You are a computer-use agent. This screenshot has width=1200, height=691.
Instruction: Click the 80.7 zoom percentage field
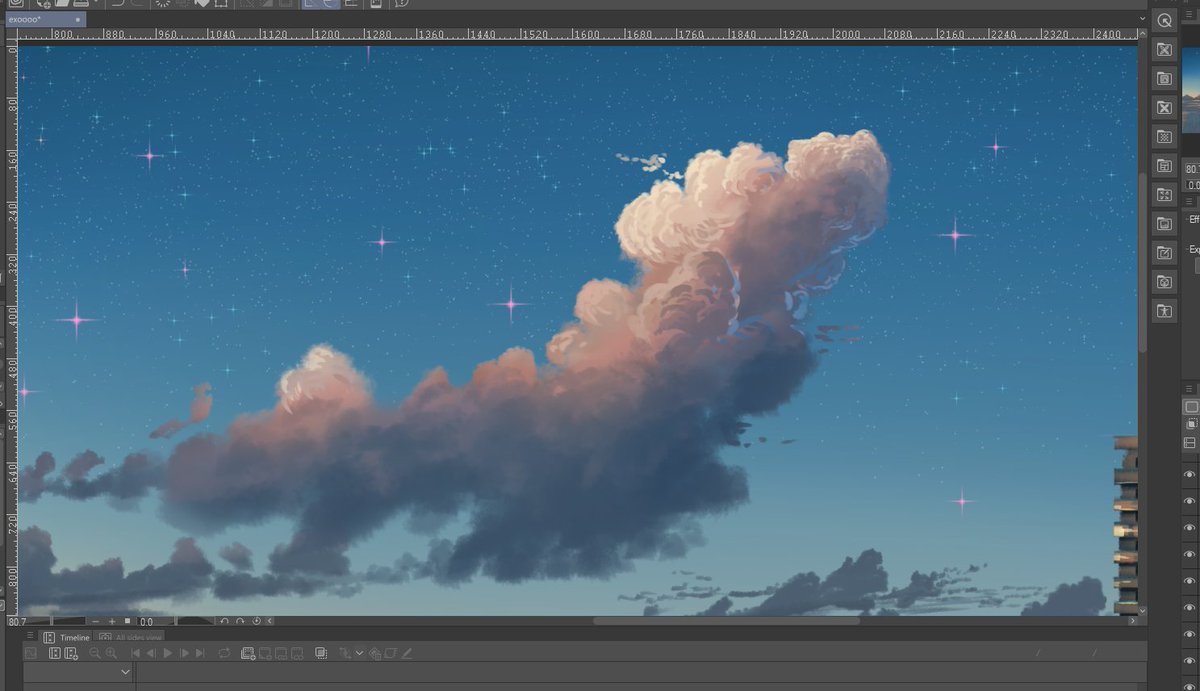(x=18, y=621)
